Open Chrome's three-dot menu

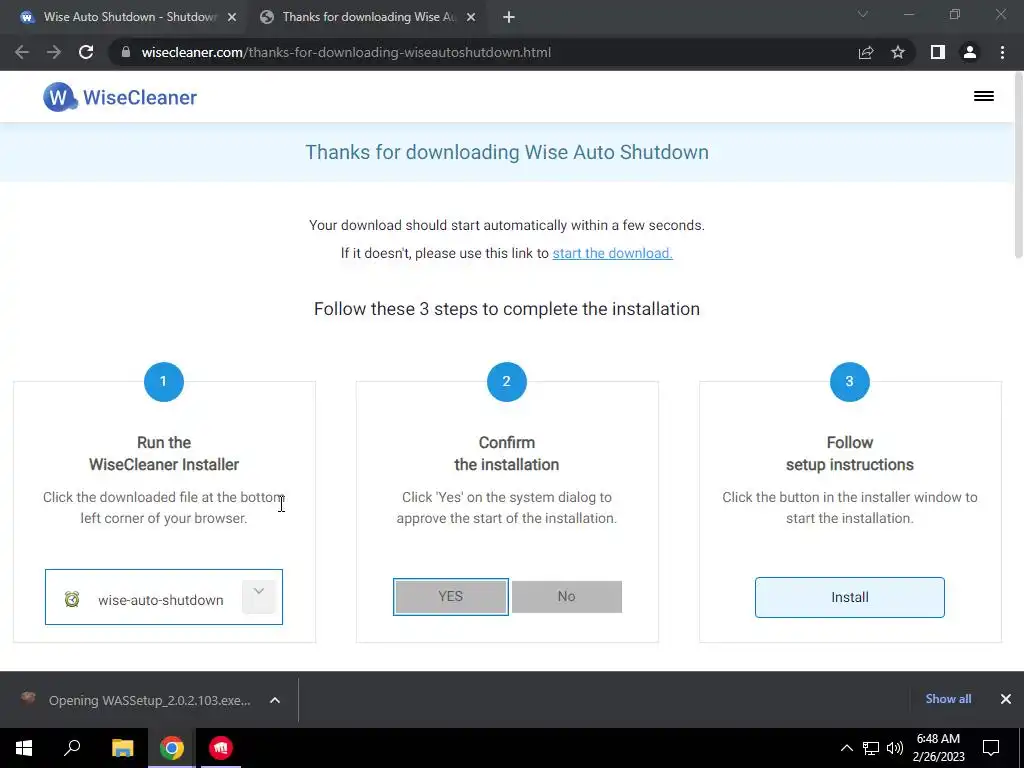1002,52
